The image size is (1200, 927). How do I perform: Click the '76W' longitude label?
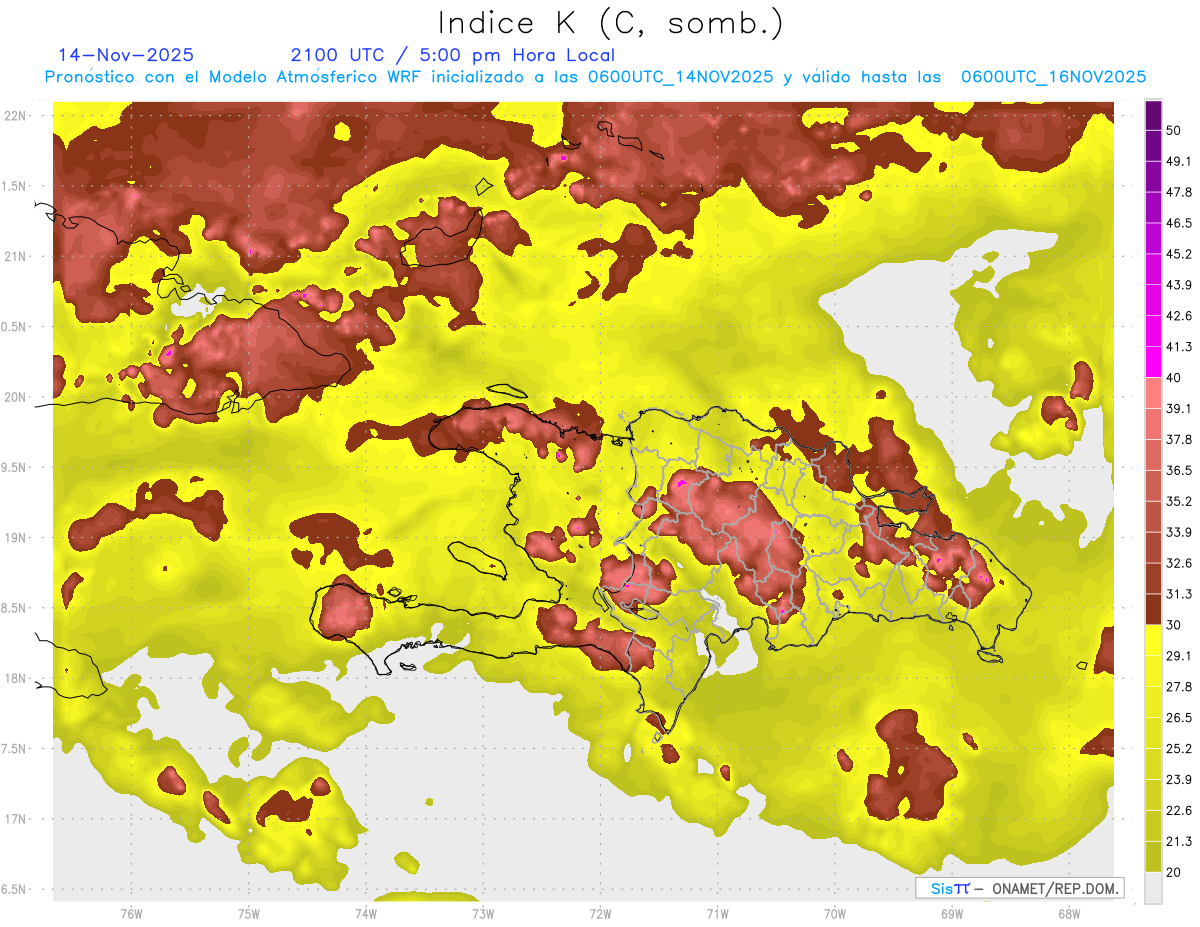[x=131, y=913]
